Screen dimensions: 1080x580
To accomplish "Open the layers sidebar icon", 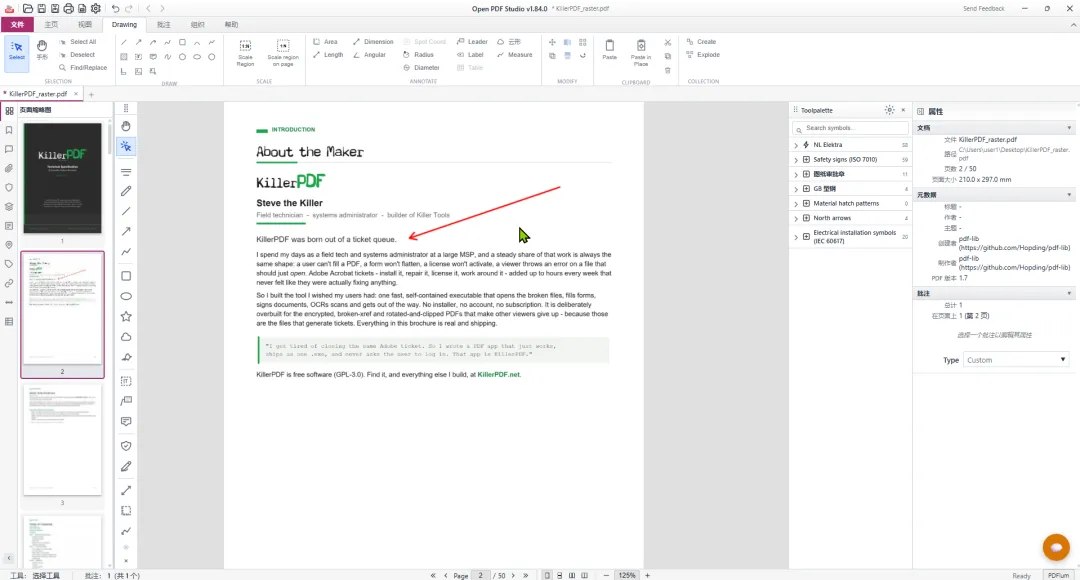I will (x=9, y=207).
